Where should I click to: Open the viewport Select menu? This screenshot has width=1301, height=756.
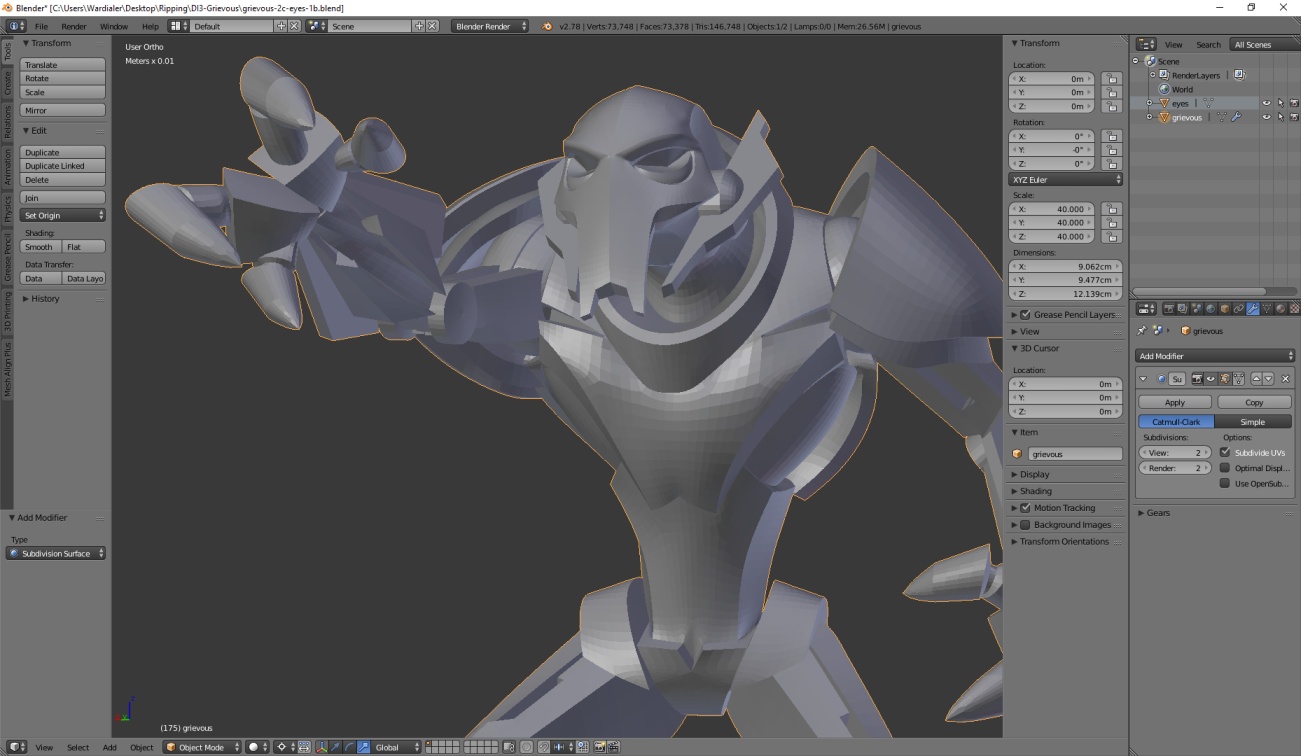tap(78, 747)
